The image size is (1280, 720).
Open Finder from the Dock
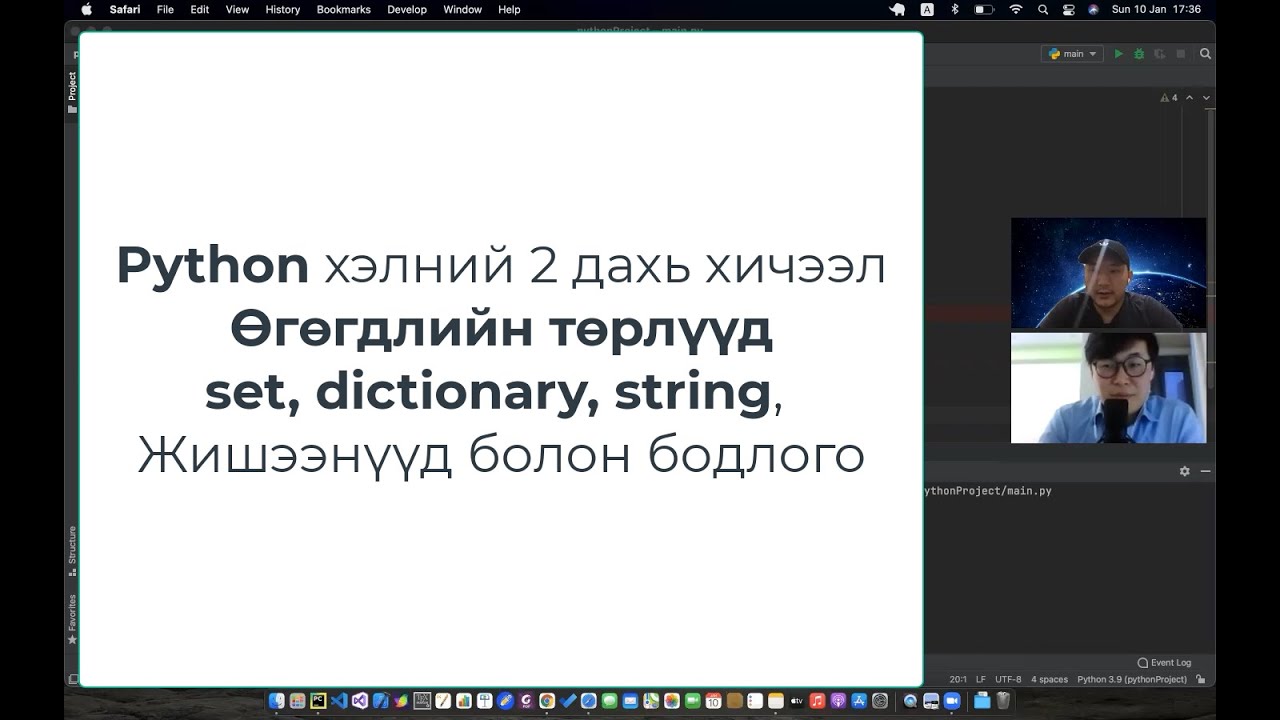(276, 701)
